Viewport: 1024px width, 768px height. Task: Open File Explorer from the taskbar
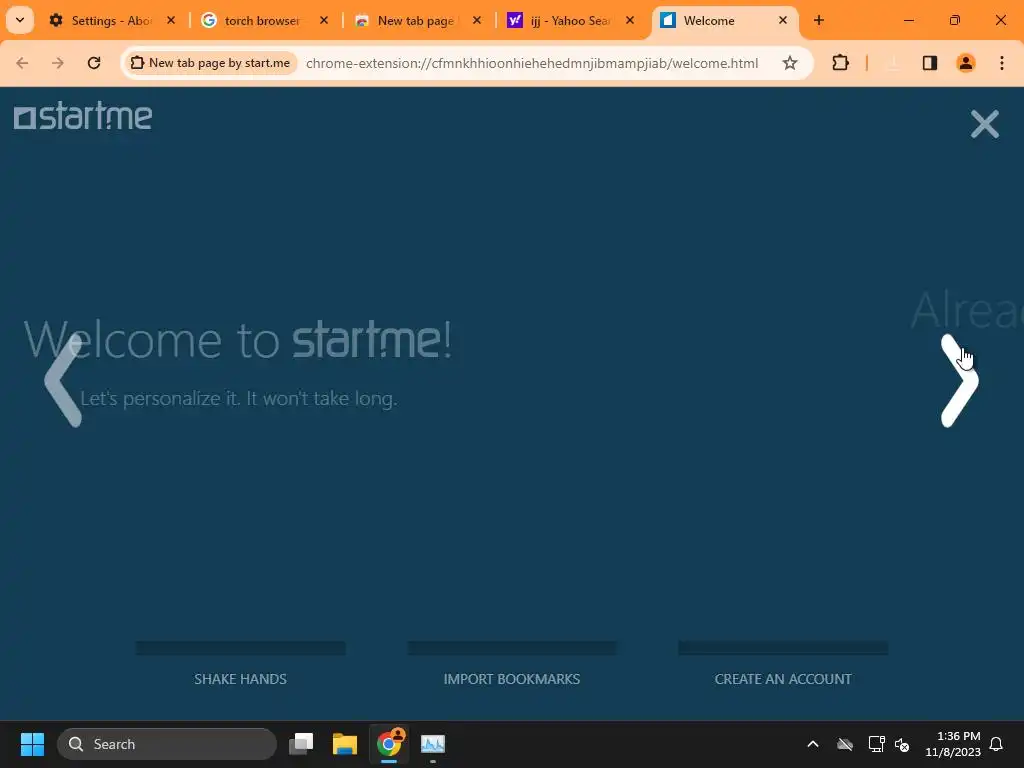tap(345, 744)
